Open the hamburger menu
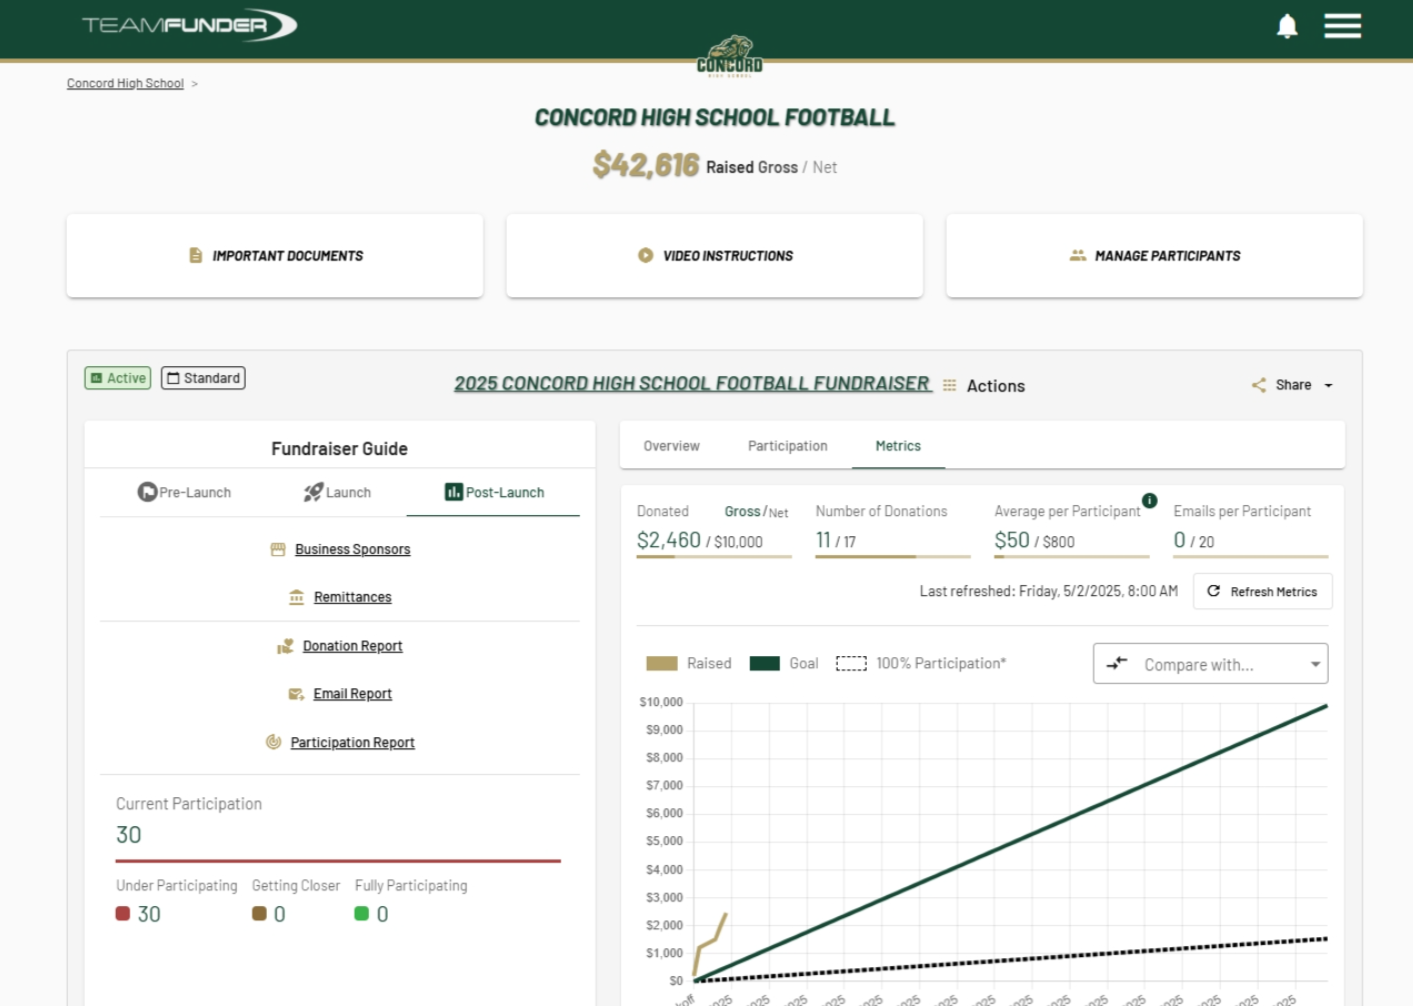The width and height of the screenshot is (1413, 1006). click(x=1342, y=26)
